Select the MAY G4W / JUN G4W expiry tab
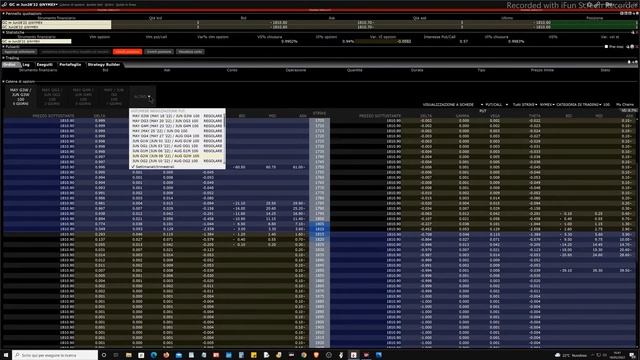This screenshot has width=640, height=360. (83, 97)
